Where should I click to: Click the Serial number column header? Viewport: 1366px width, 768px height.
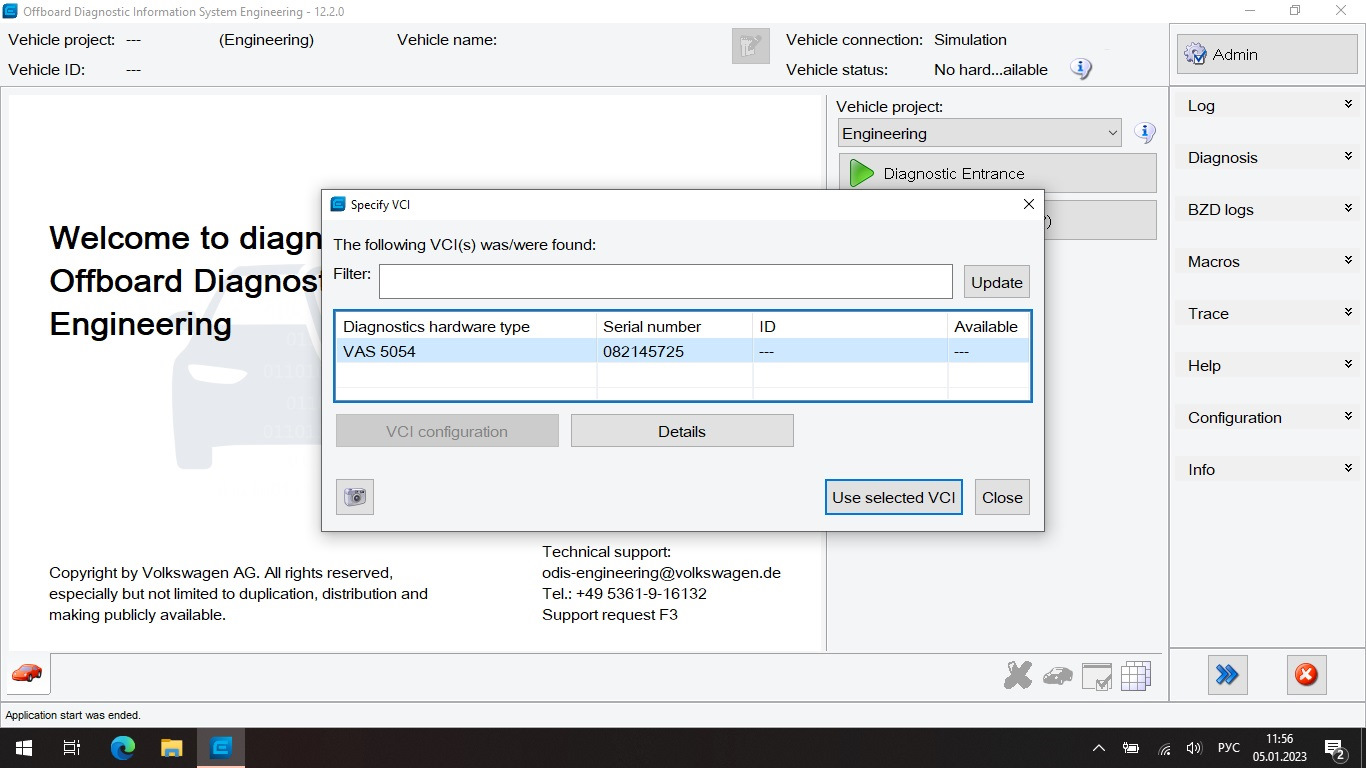tap(675, 326)
